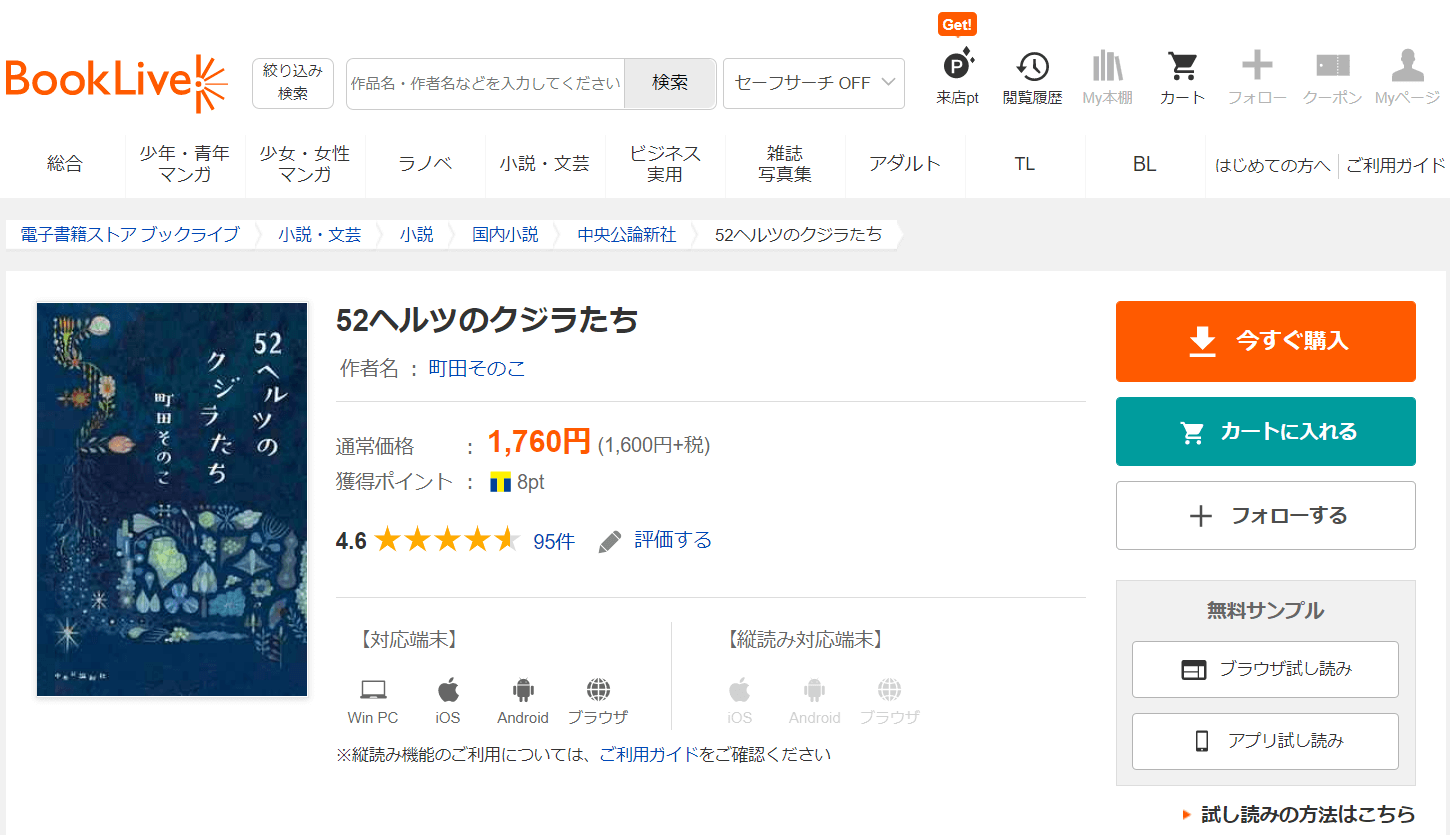Open the 閲覧履歴 browsing history icon
The height and width of the screenshot is (835, 1450).
click(1032, 69)
